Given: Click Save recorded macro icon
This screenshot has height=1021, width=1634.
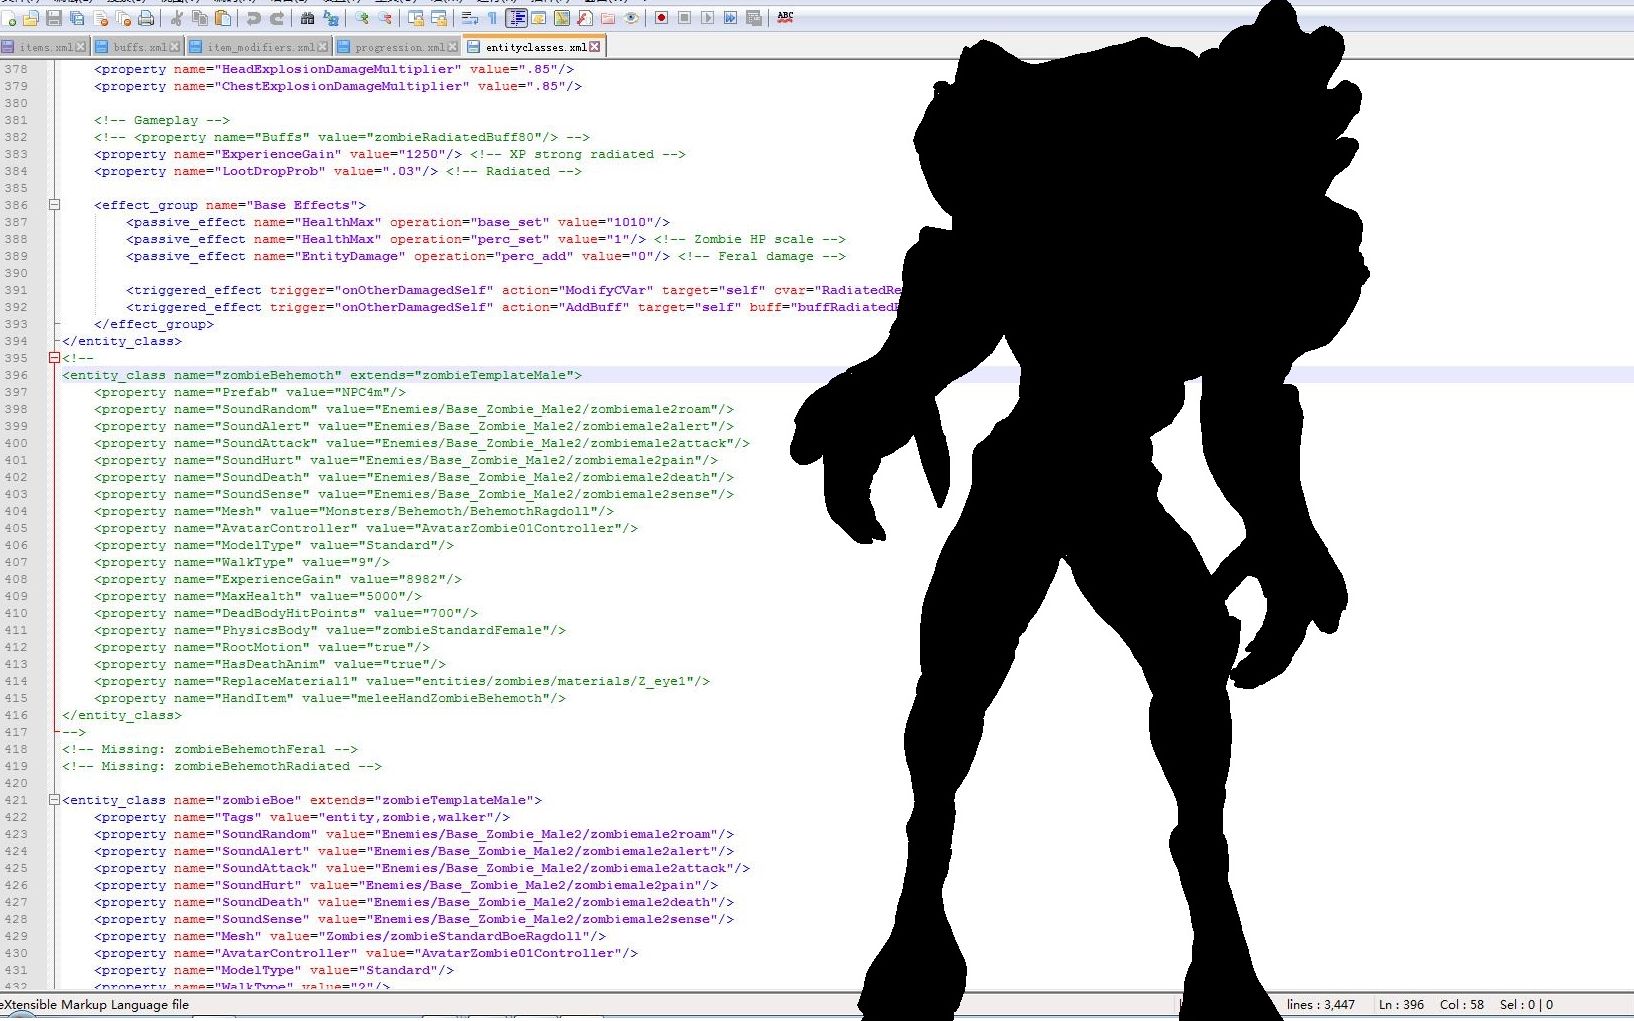Looking at the screenshot, I should 753,18.
